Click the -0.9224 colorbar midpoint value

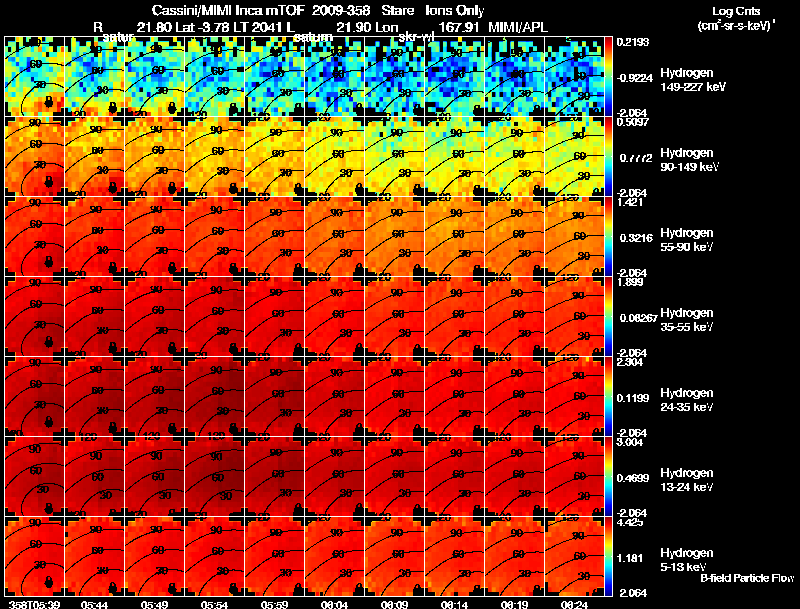pos(635,78)
